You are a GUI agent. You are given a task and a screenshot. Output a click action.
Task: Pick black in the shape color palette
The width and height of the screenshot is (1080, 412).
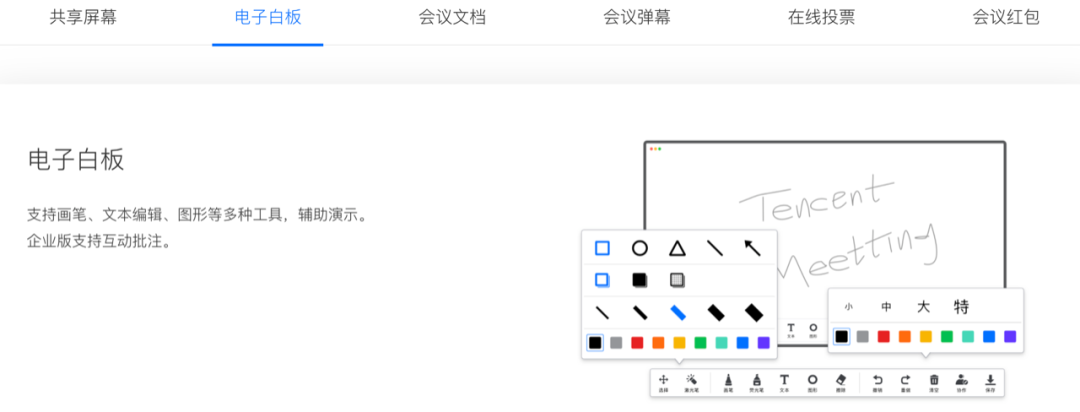(596, 342)
